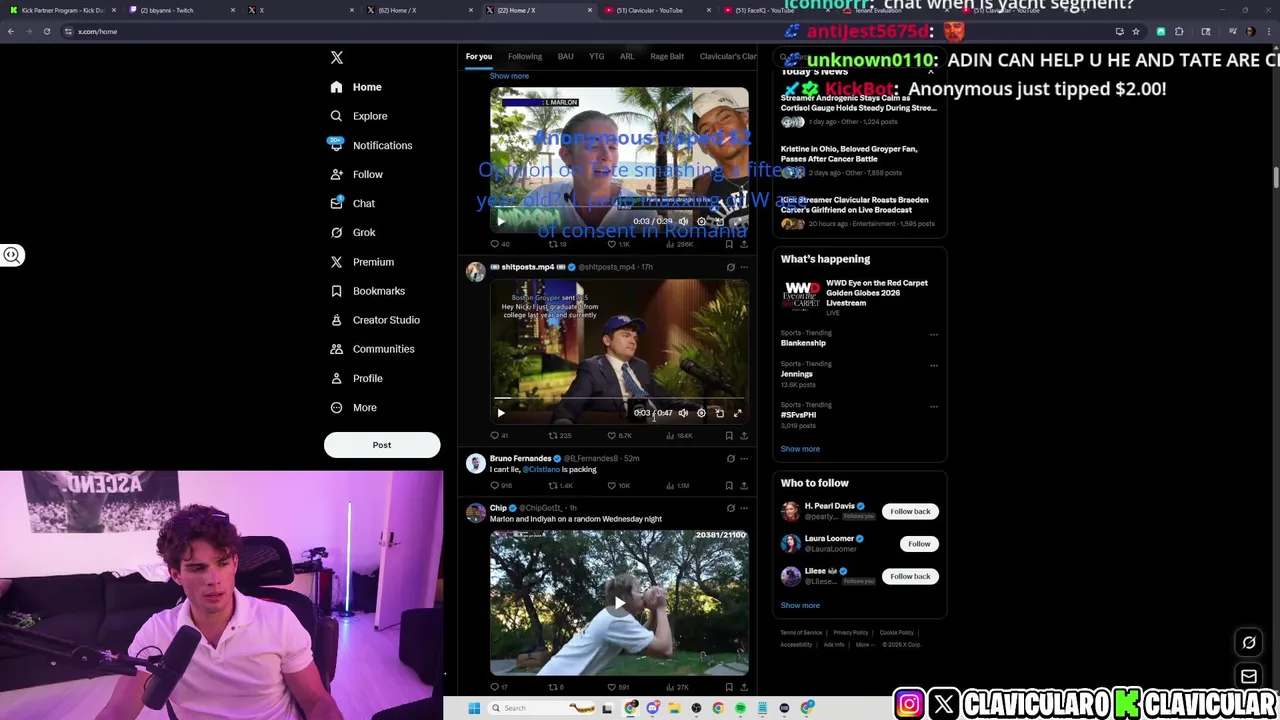The height and width of the screenshot is (720, 1280).
Task: Open Grok explain icon on shitposts.mp4 post
Action: point(730,267)
